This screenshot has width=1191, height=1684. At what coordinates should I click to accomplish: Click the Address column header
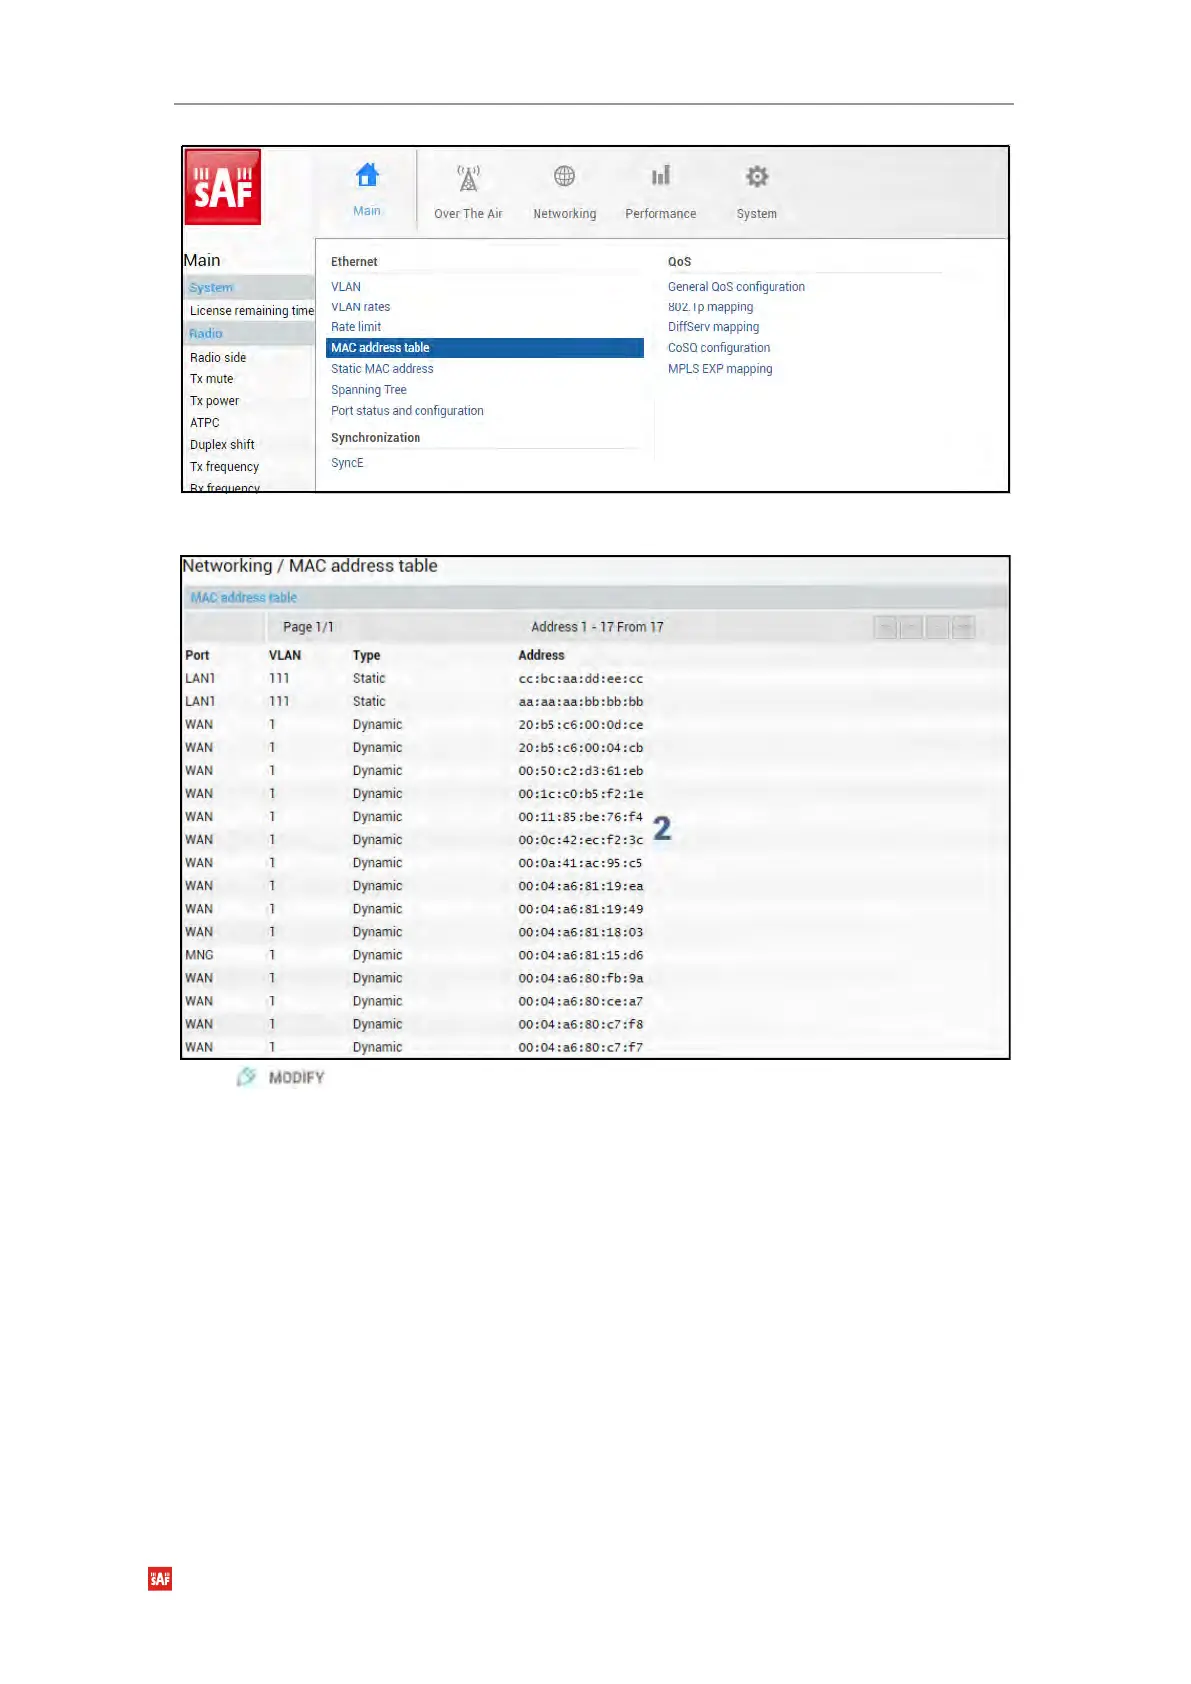point(541,655)
